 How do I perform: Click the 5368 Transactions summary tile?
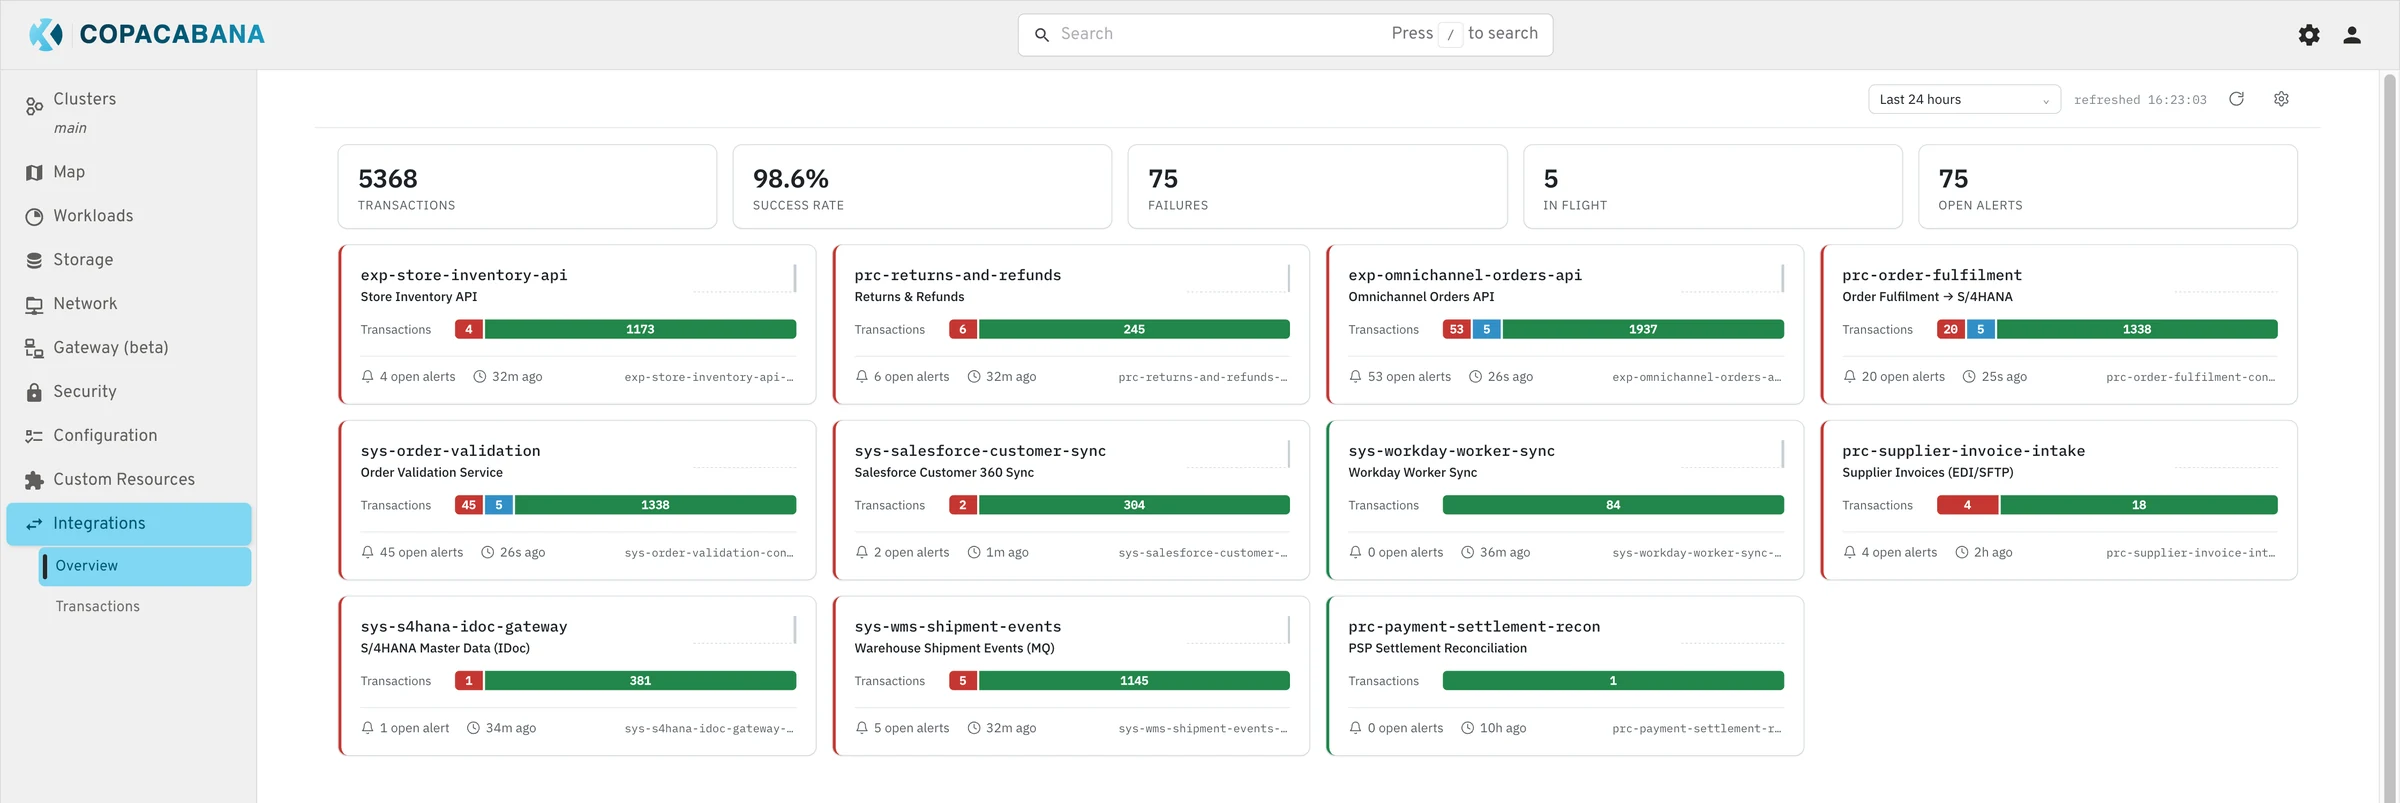click(527, 187)
